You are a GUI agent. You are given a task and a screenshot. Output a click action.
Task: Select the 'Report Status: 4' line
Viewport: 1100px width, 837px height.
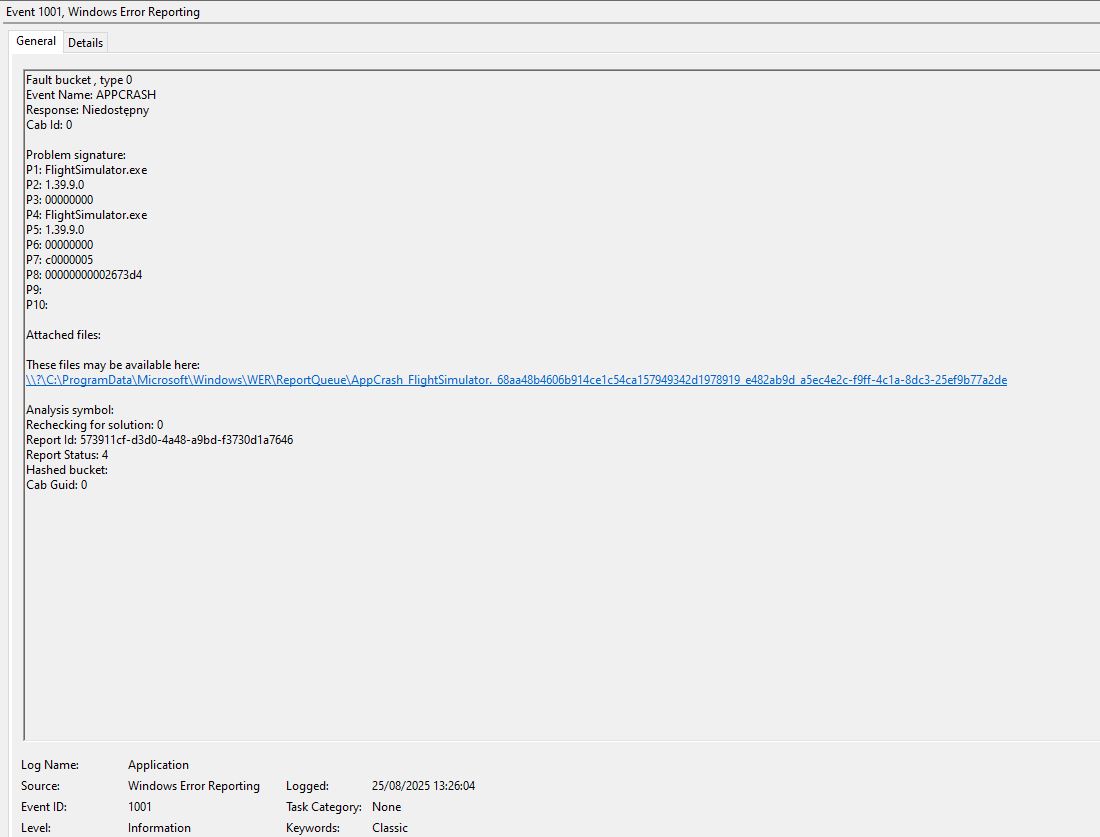coord(67,455)
